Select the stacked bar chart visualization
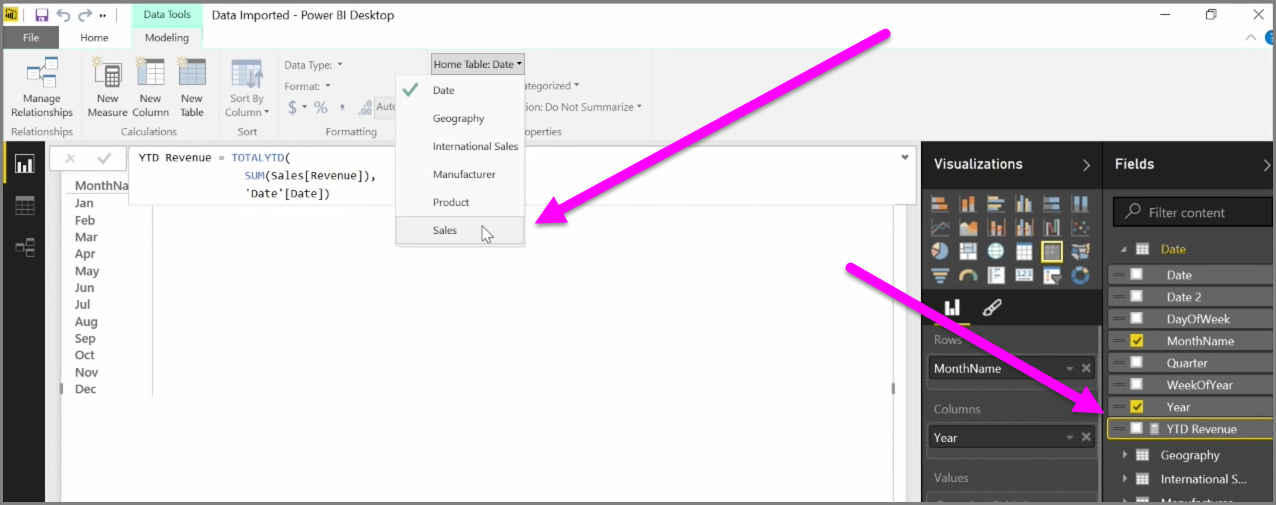This screenshot has width=1276, height=505. [940, 203]
